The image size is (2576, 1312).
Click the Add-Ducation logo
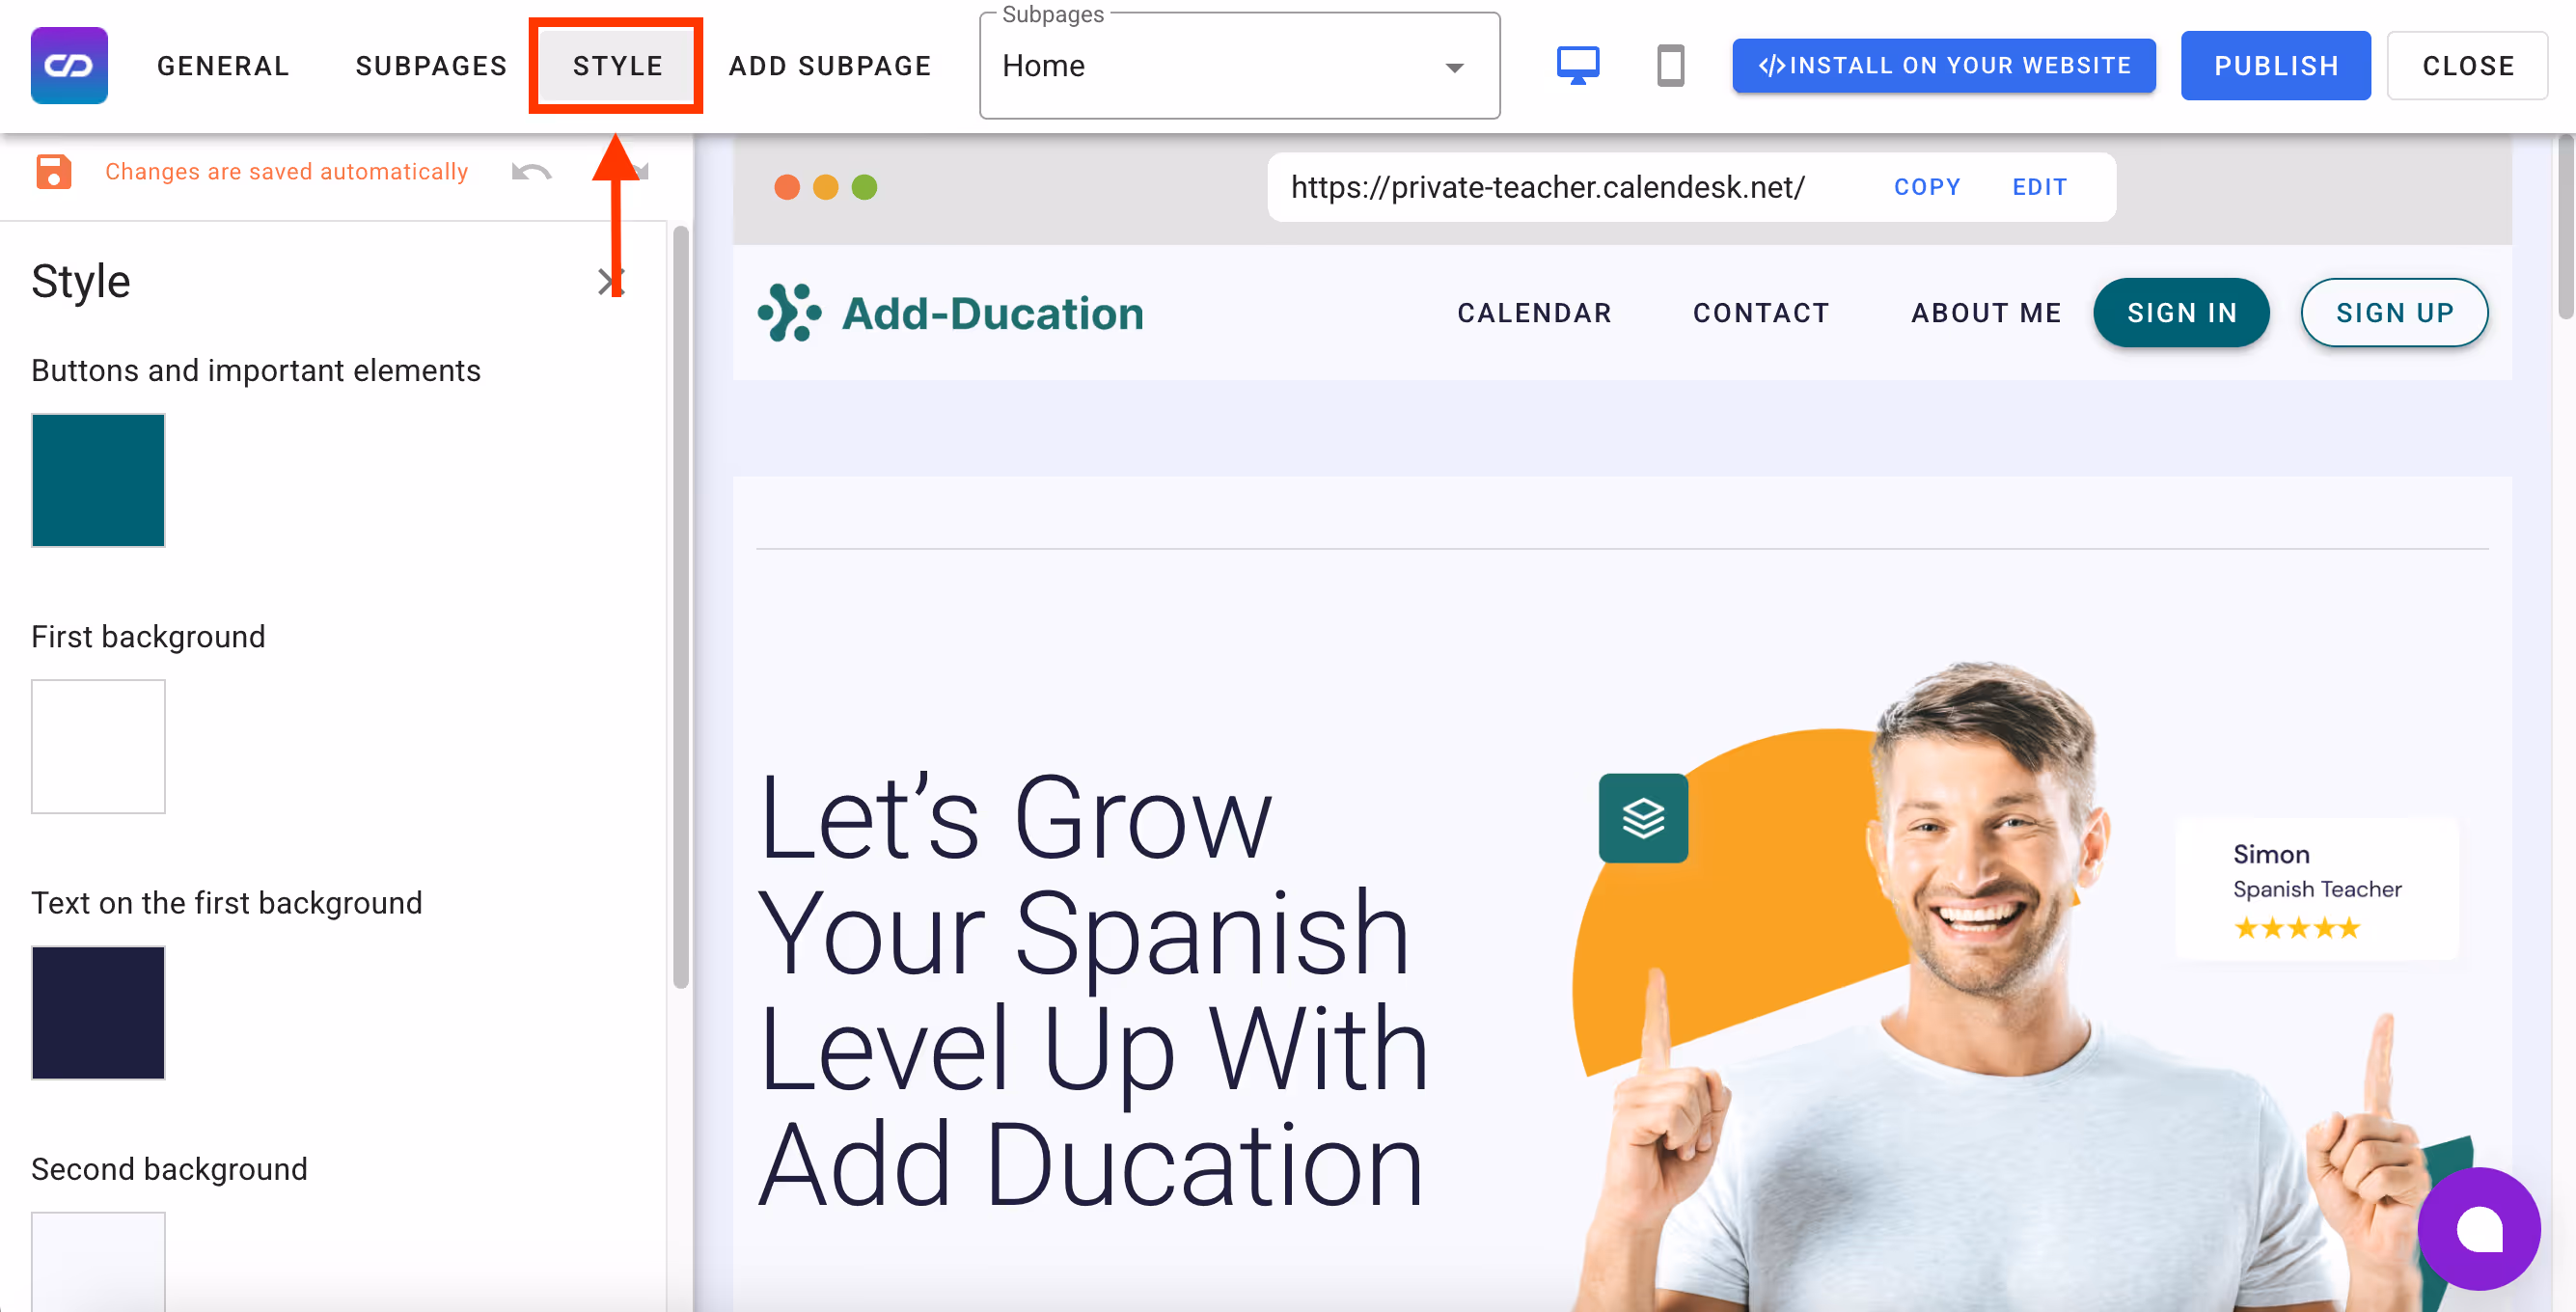950,313
